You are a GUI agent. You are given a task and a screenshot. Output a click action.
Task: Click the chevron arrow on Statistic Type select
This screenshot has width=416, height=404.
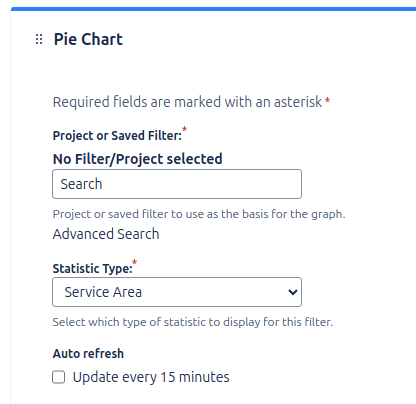pyautogui.click(x=293, y=292)
